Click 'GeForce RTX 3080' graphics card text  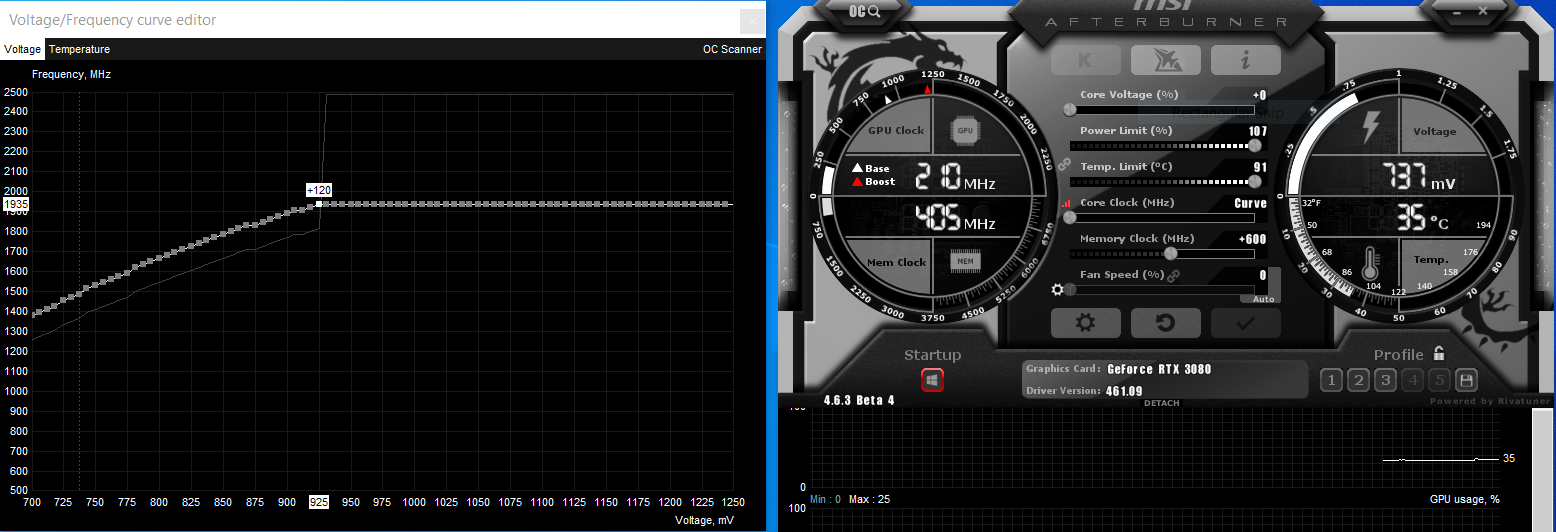(1159, 369)
